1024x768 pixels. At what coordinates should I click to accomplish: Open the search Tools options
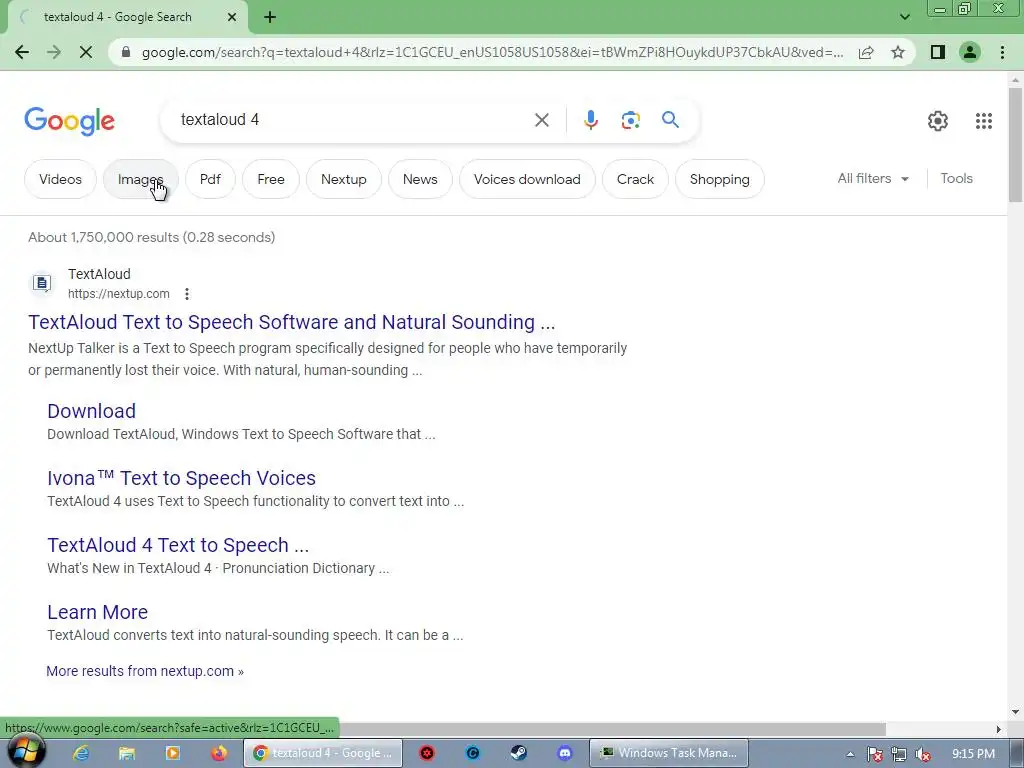[x=956, y=178]
